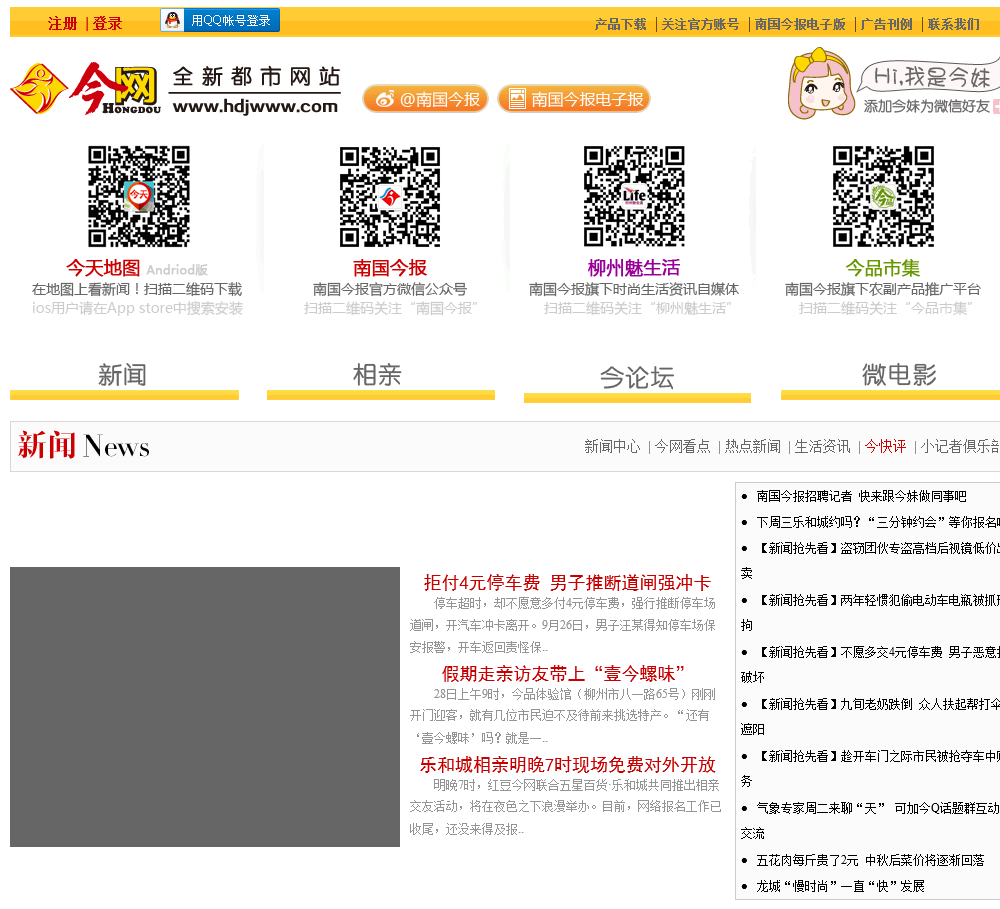Open the Weibo @南国今报 button
This screenshot has height=909, width=1000.
pos(425,99)
